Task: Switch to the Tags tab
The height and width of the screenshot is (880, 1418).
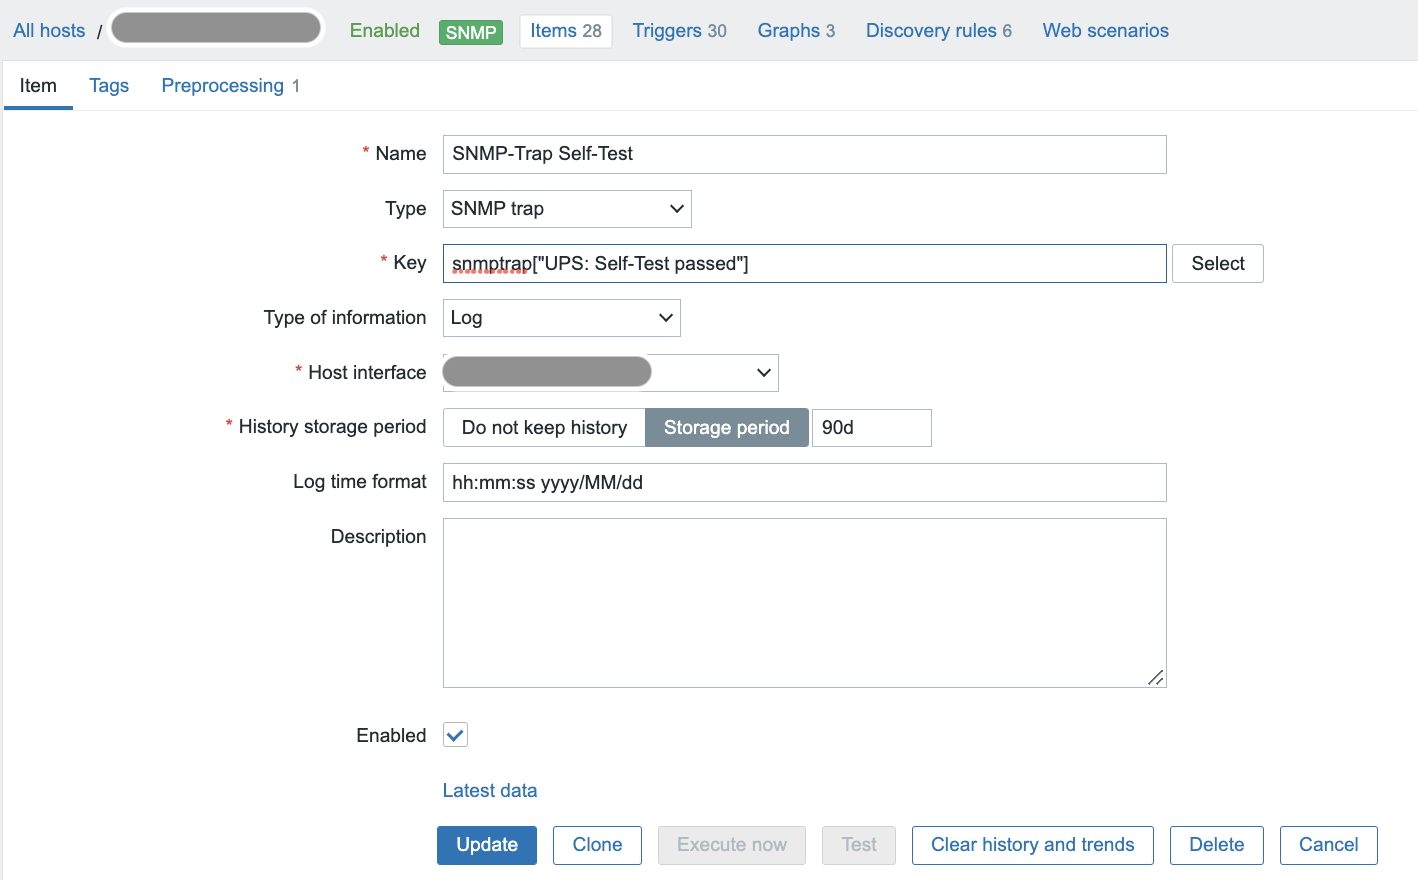Action: tap(109, 86)
